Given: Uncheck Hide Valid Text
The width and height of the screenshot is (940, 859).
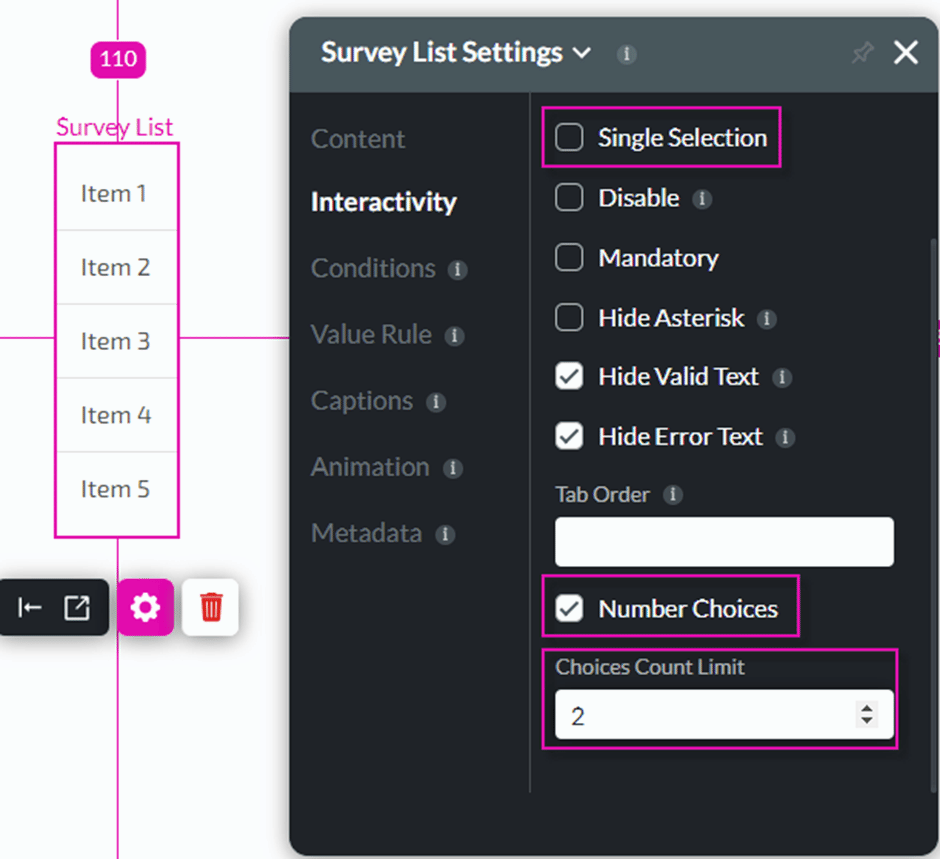Looking at the screenshot, I should pyautogui.click(x=569, y=377).
